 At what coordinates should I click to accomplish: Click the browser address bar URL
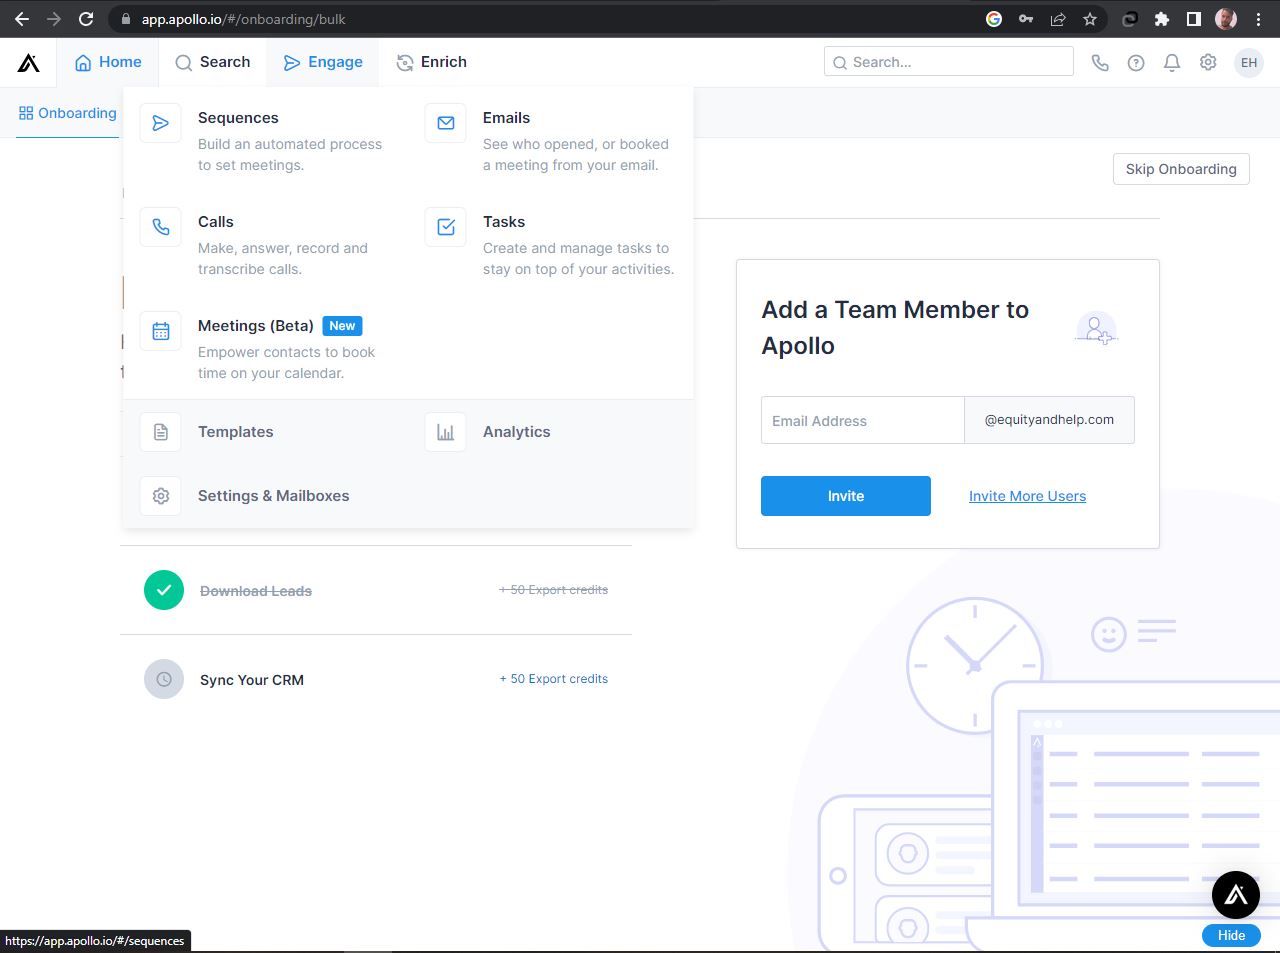(x=244, y=19)
